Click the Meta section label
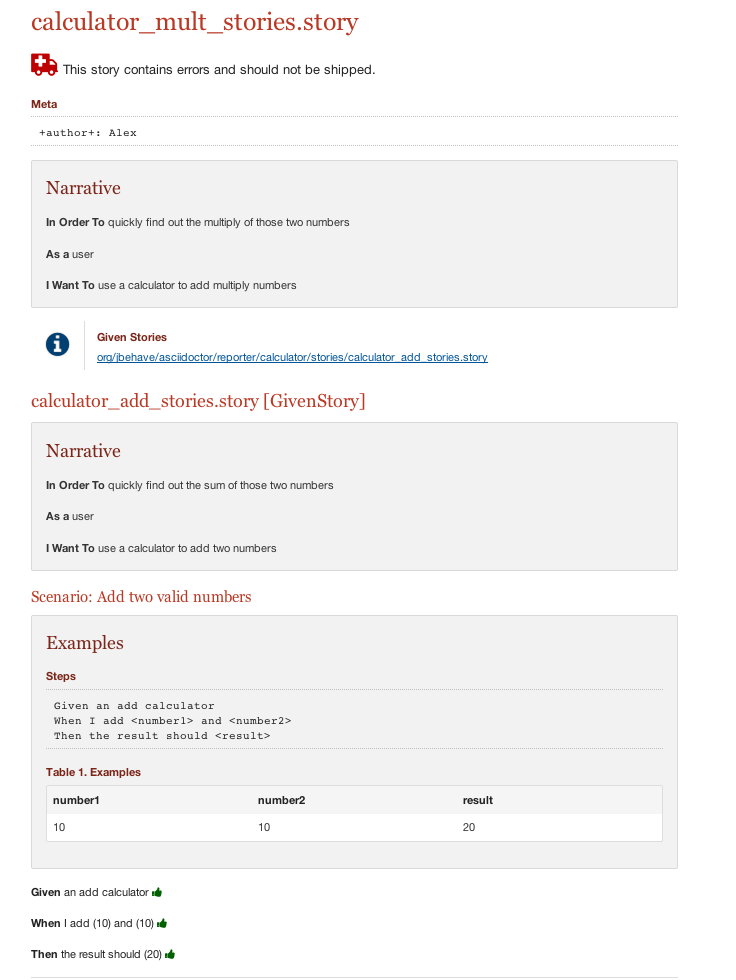 click(x=44, y=104)
